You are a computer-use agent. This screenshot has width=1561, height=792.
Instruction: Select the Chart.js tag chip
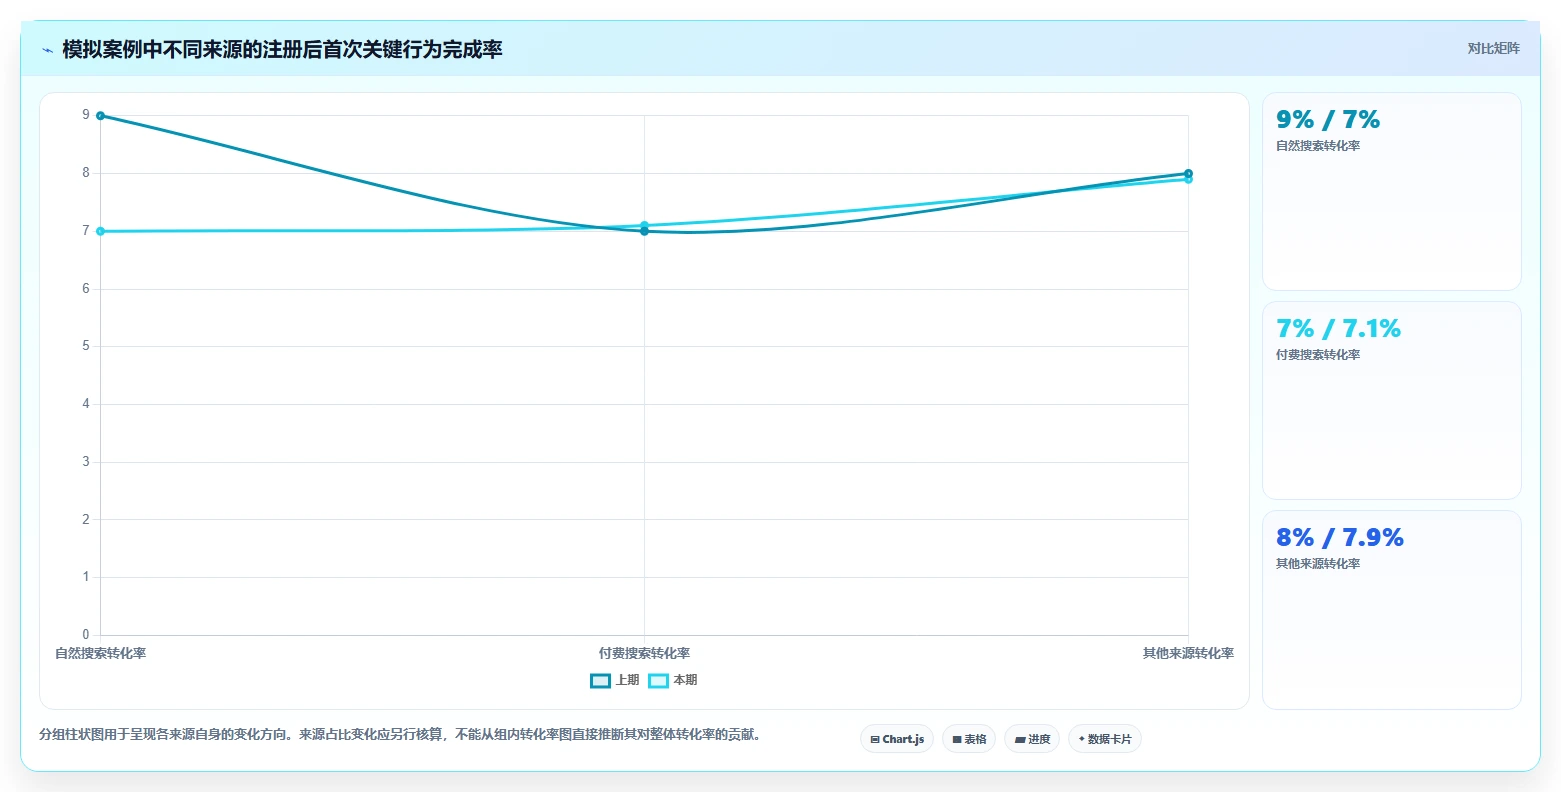tap(897, 739)
